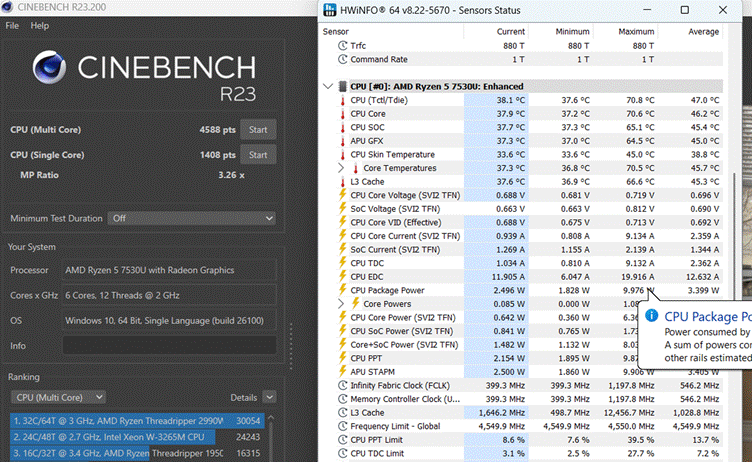Select ranking entry AMD Ryzen Threadripper 2990W
The width and height of the screenshot is (752, 462).
[x=137, y=421]
